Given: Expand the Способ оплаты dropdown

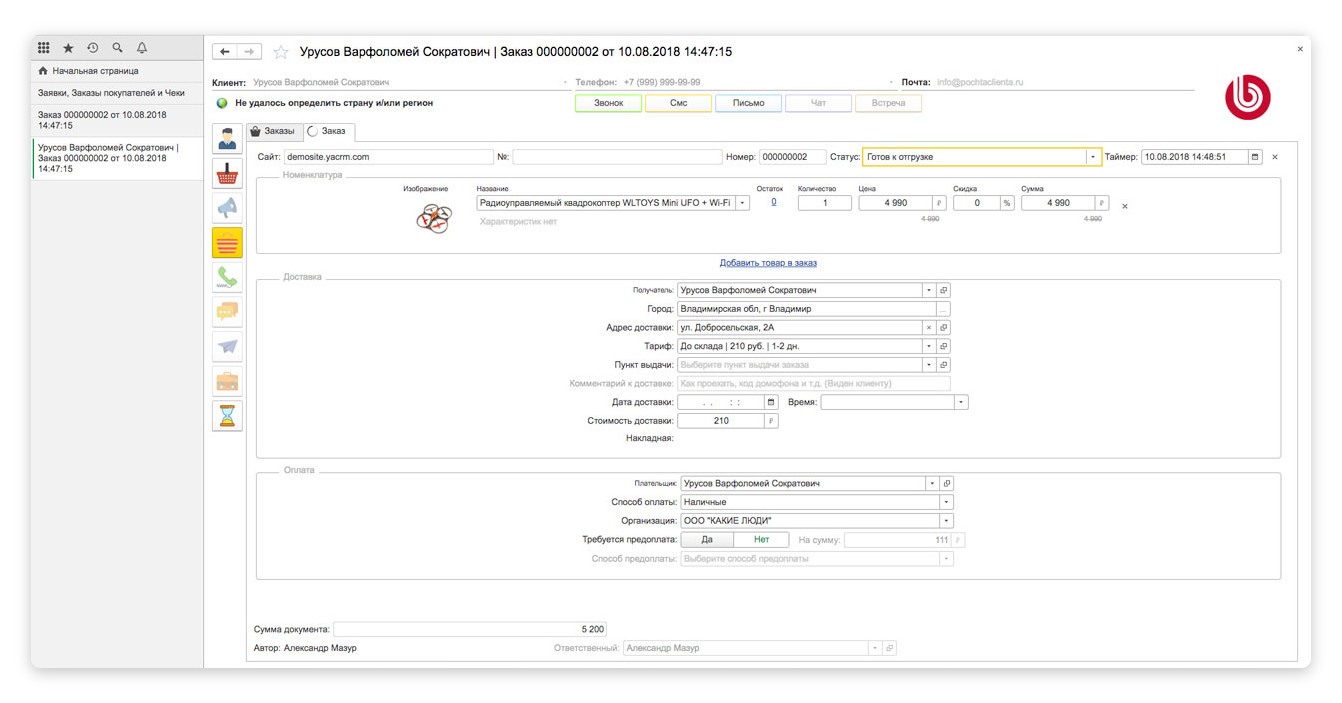Looking at the screenshot, I should pos(946,502).
